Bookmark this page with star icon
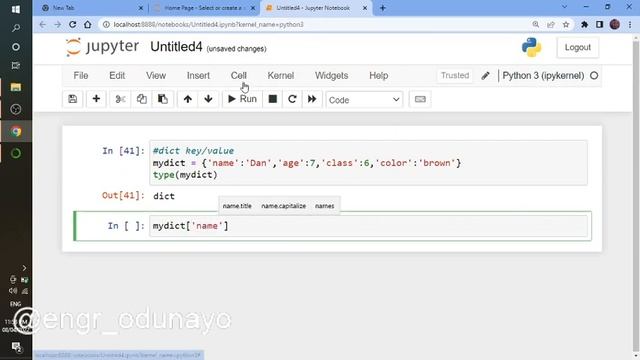This screenshot has width=640, height=360. (x=566, y=24)
